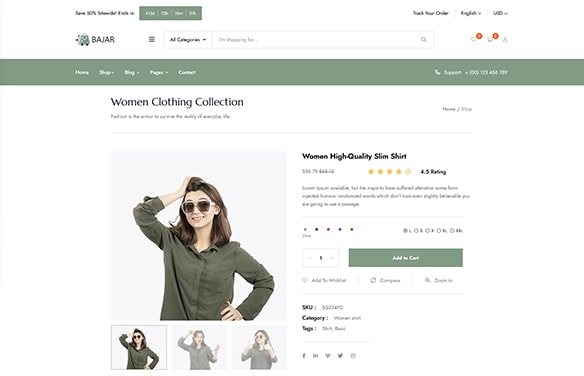
Task: Choose the red color swatch
Action: [x=328, y=229]
